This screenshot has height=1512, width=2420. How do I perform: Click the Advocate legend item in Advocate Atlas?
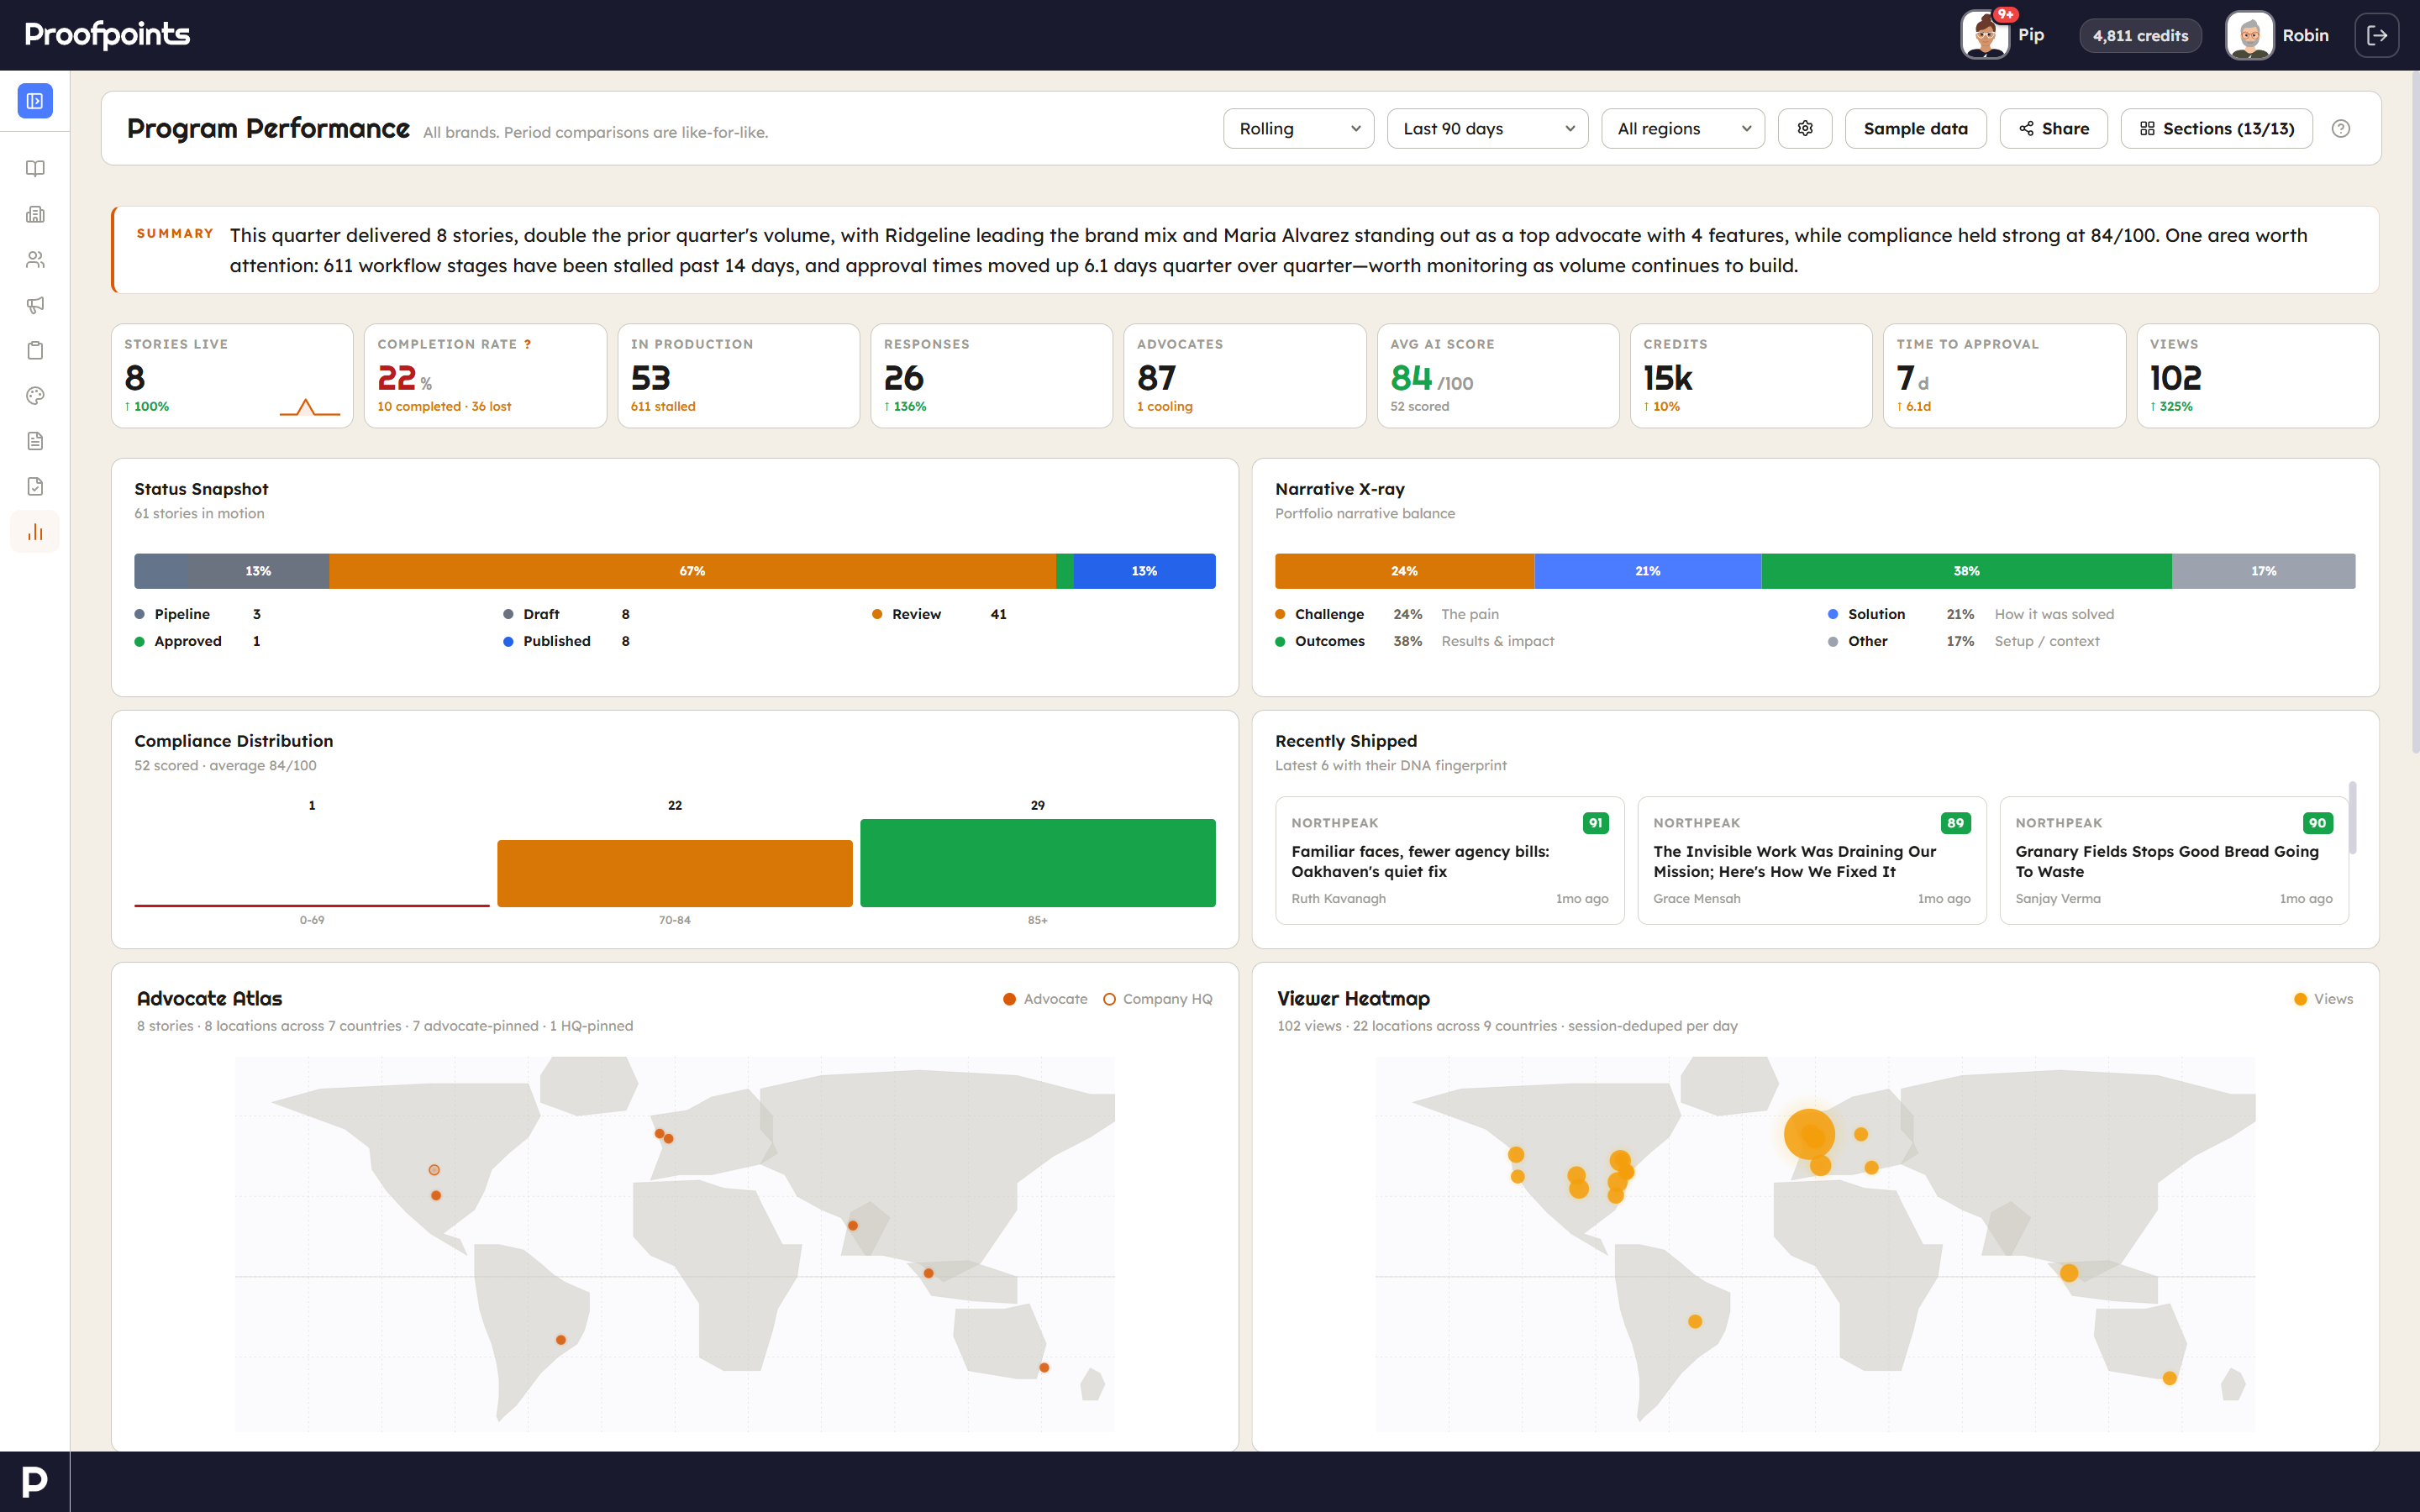tap(1045, 999)
